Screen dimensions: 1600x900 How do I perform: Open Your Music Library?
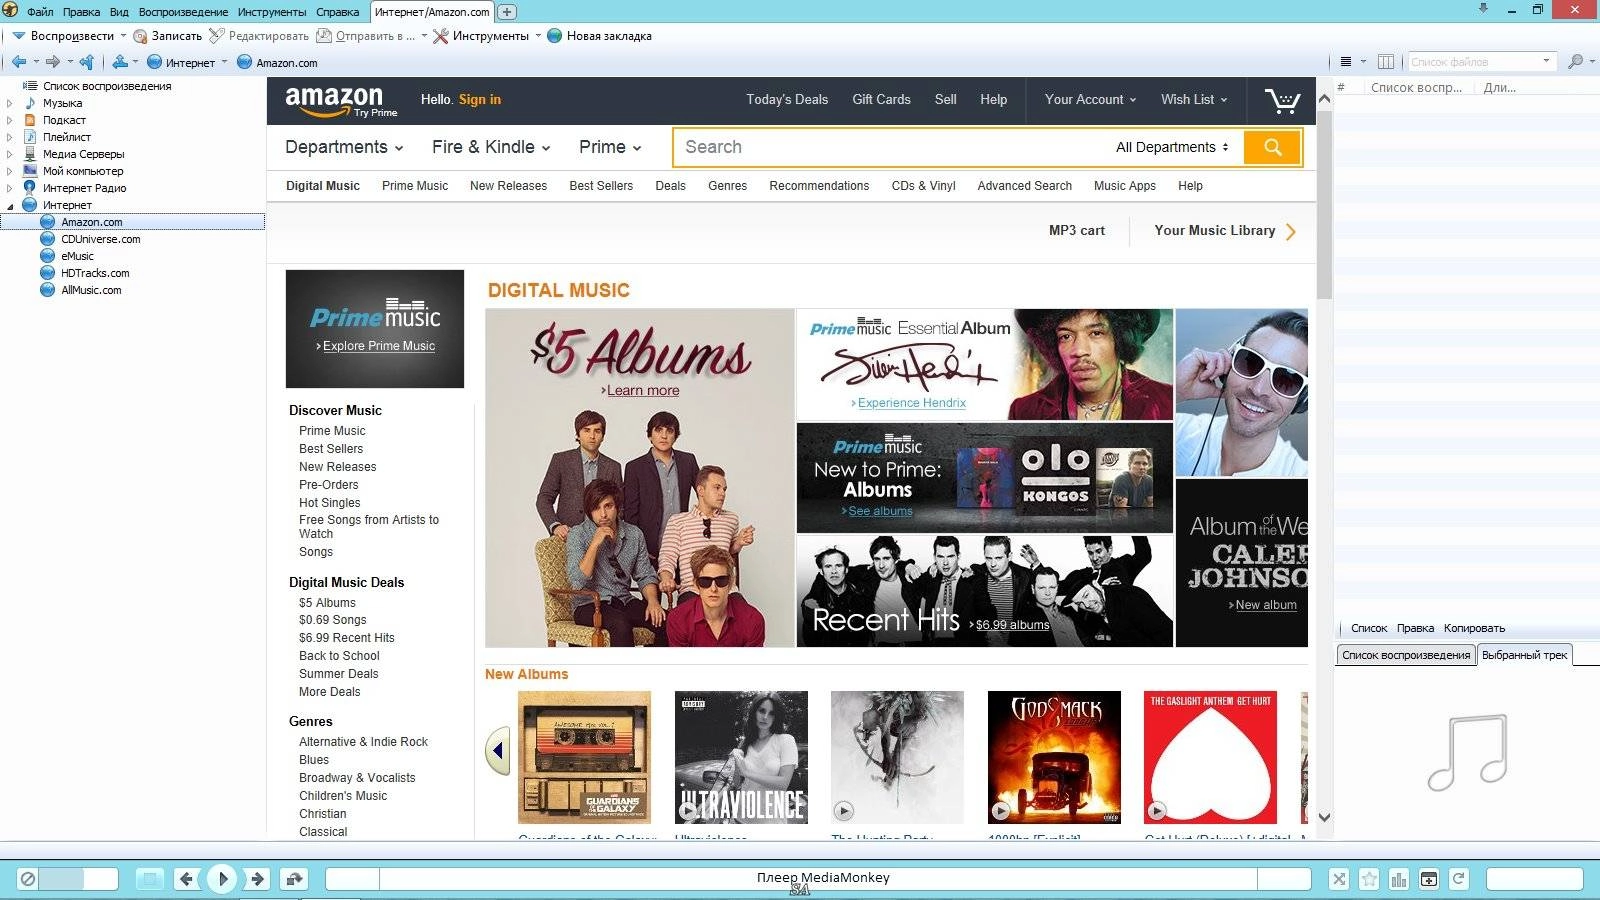click(1225, 231)
